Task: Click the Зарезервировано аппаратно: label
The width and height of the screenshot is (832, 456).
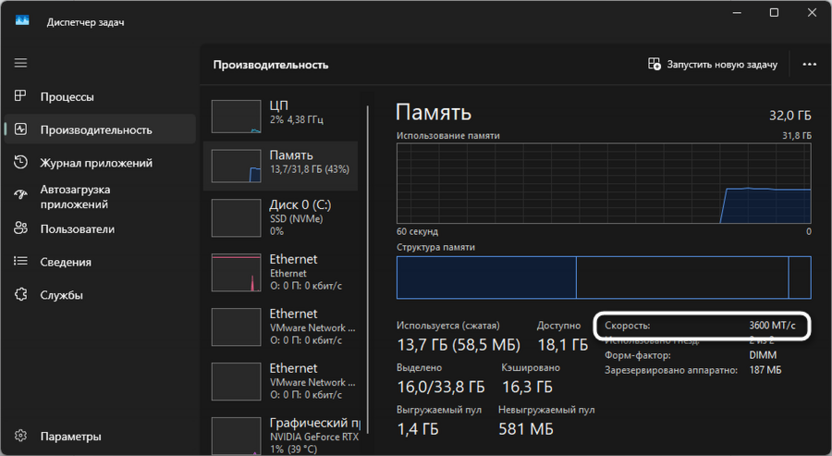Action: click(671, 370)
